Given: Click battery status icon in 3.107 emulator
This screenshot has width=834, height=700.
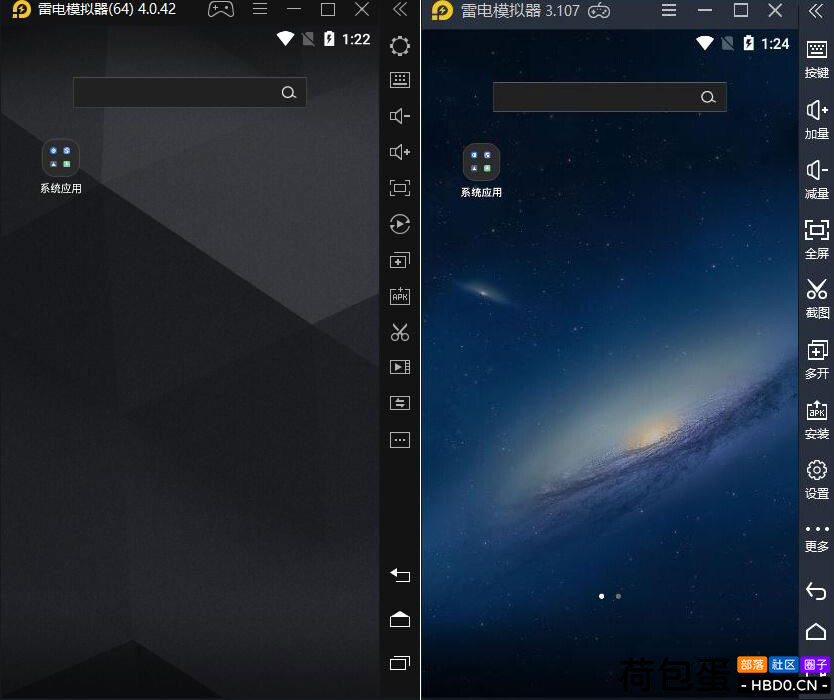Looking at the screenshot, I should 748,43.
